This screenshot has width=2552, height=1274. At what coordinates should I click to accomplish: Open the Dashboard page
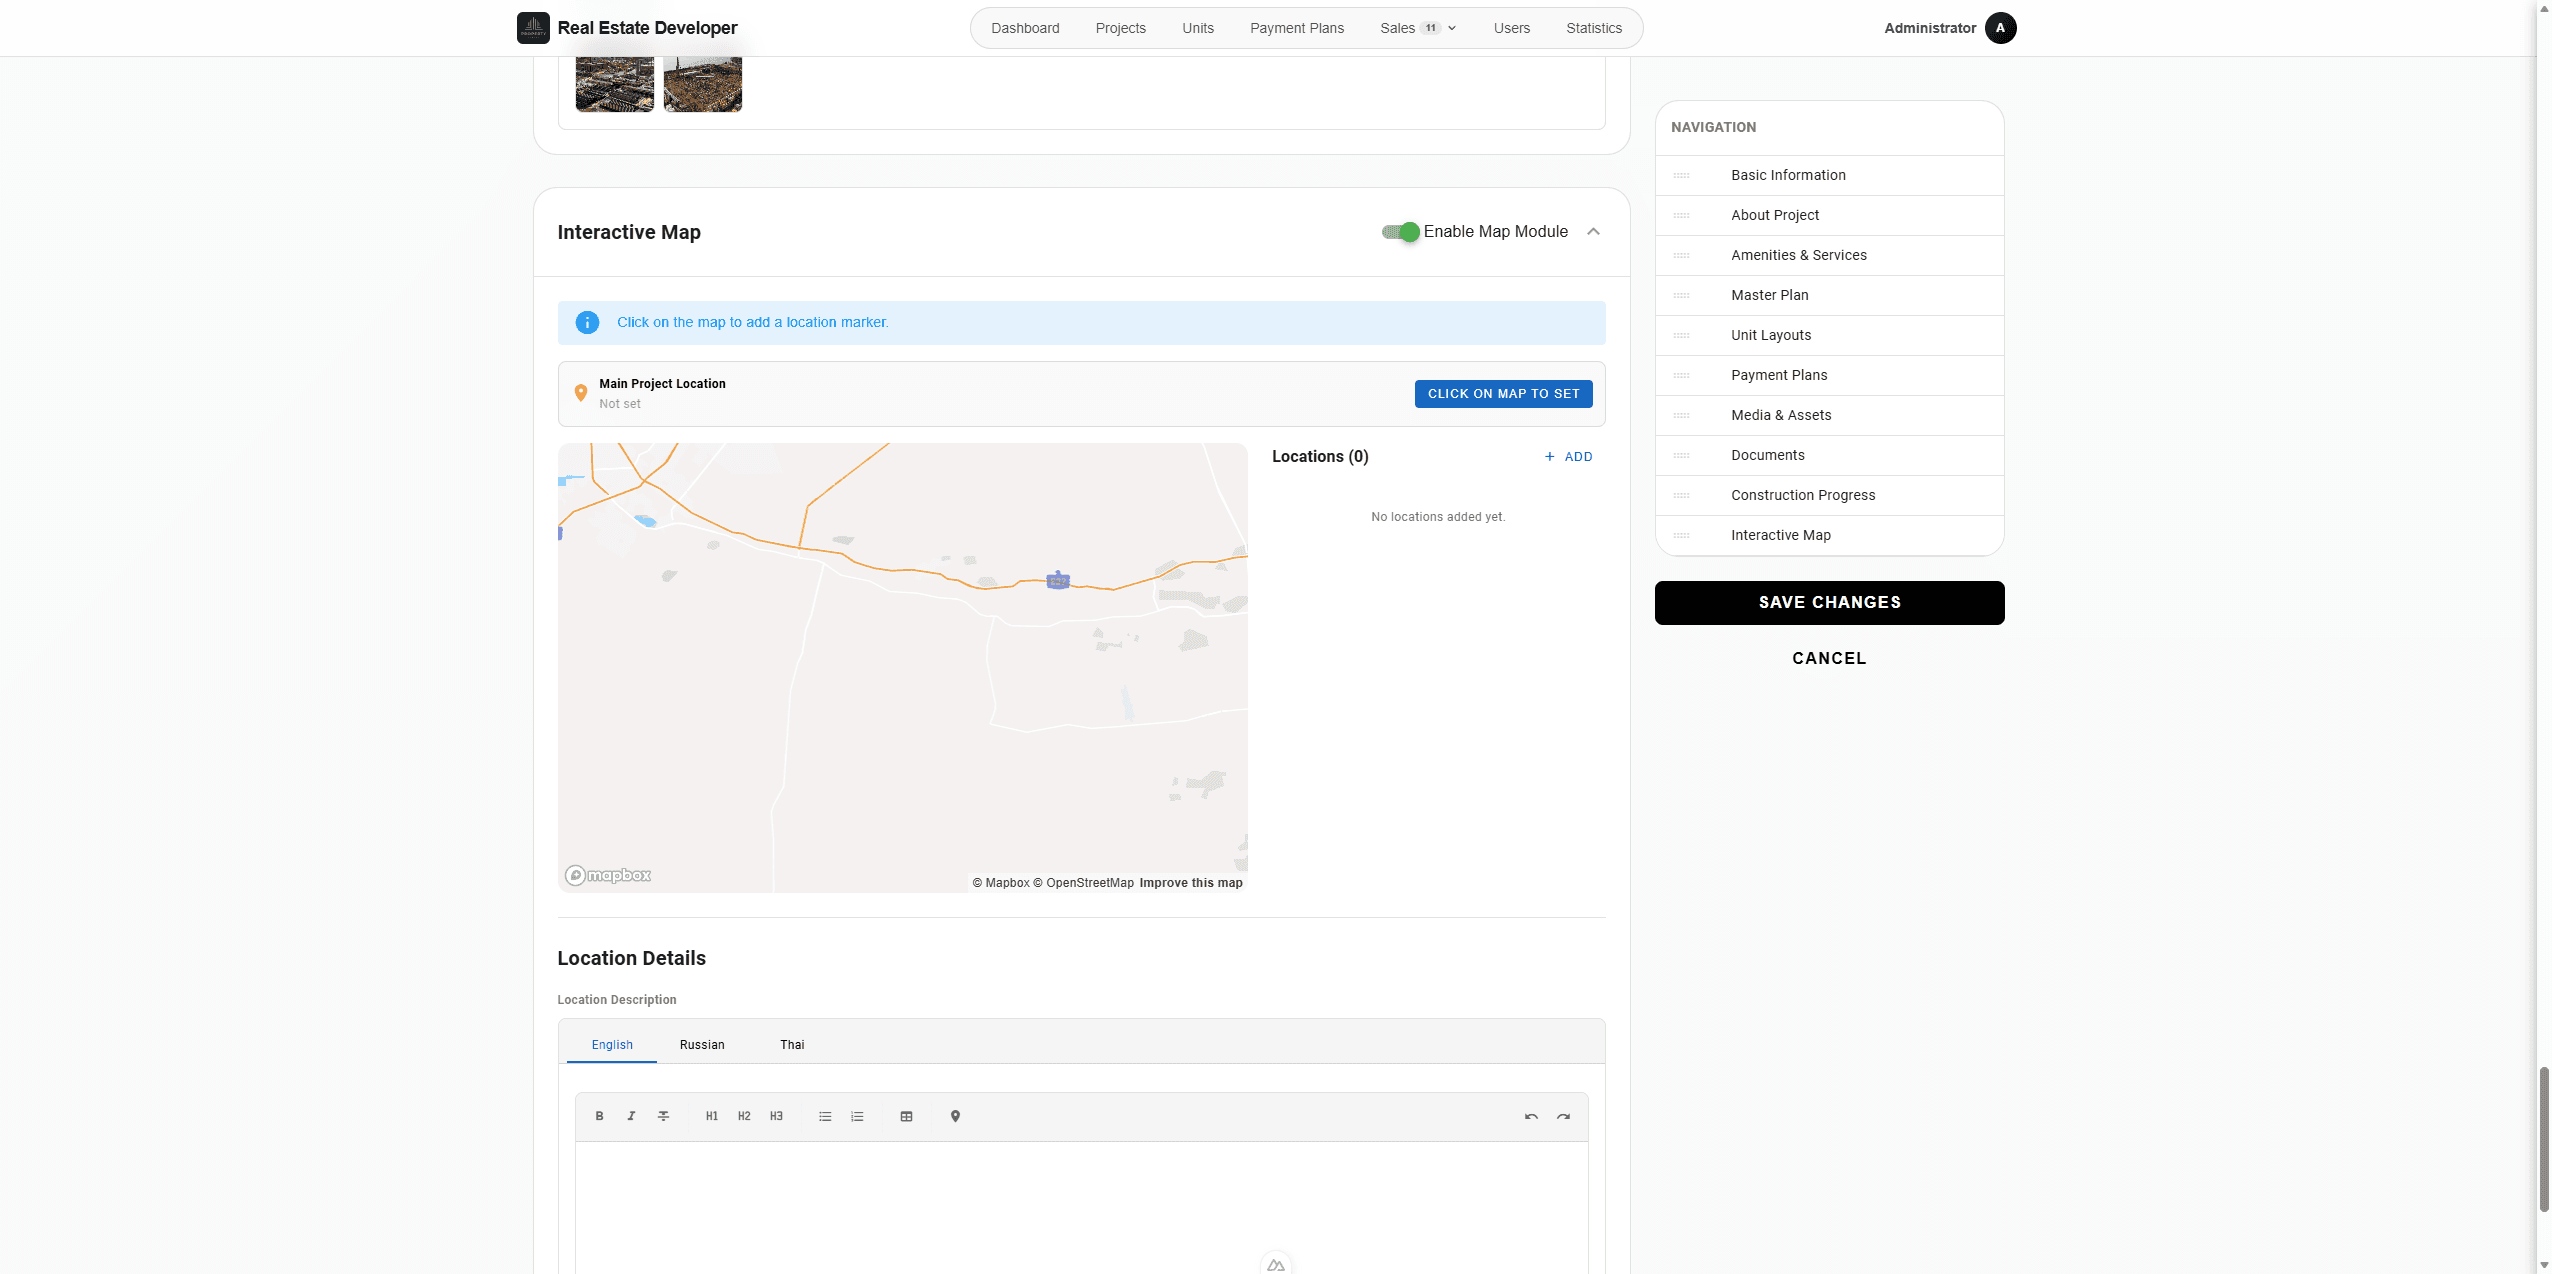pyautogui.click(x=1025, y=28)
